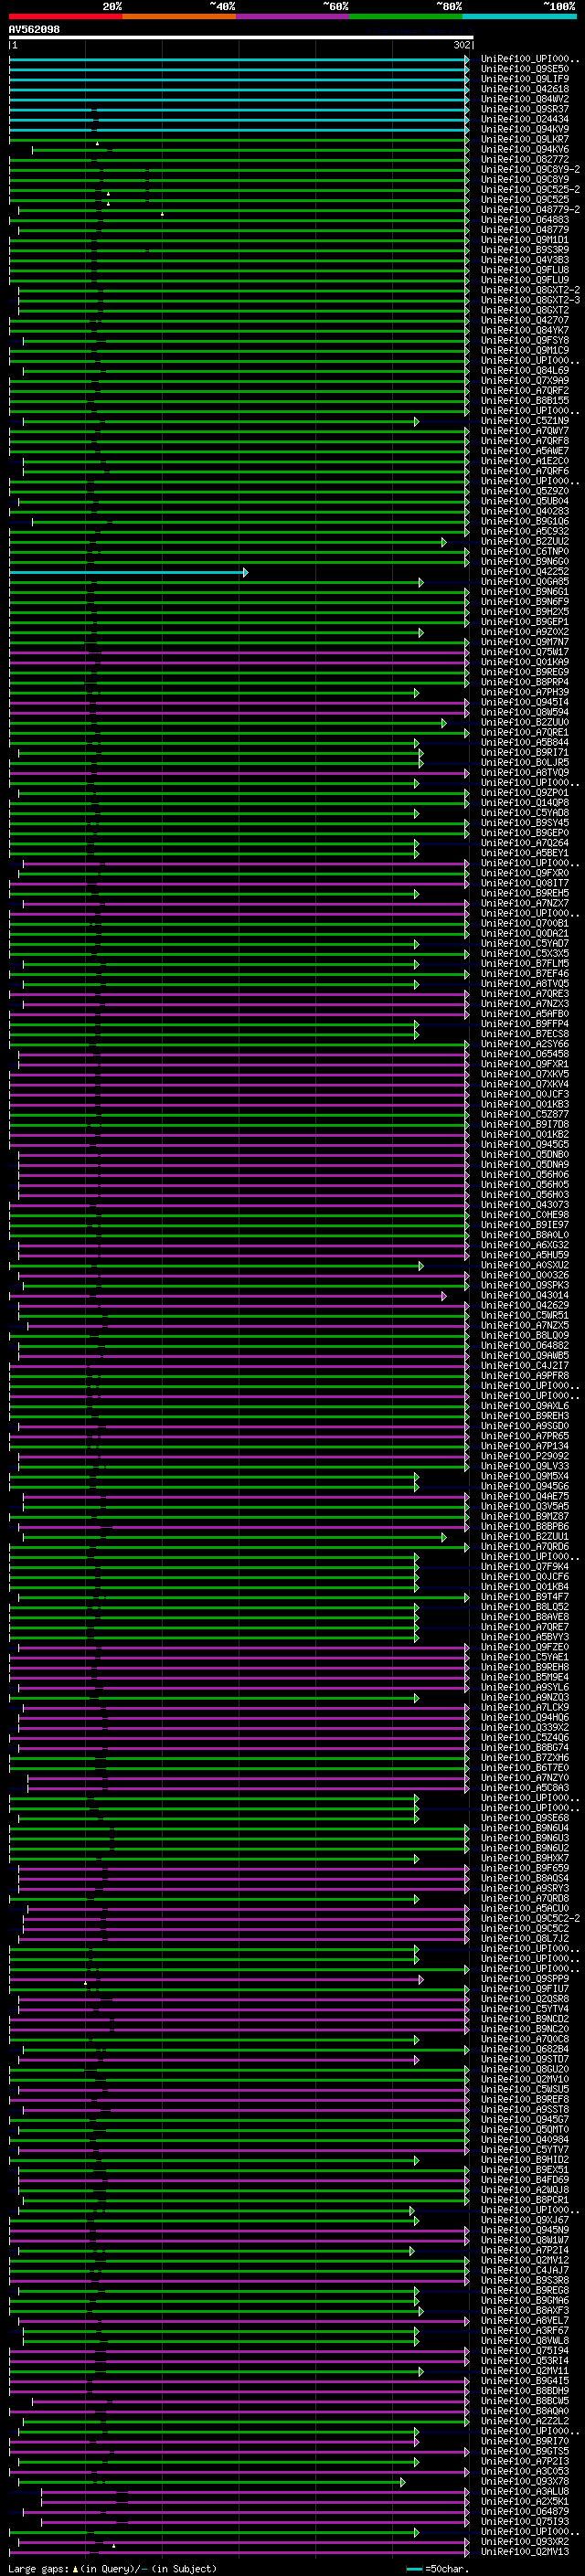The width and height of the screenshot is (585, 2576).
Task: Open hit UniRef100_Q2MV13
Action: pos(525,2551)
